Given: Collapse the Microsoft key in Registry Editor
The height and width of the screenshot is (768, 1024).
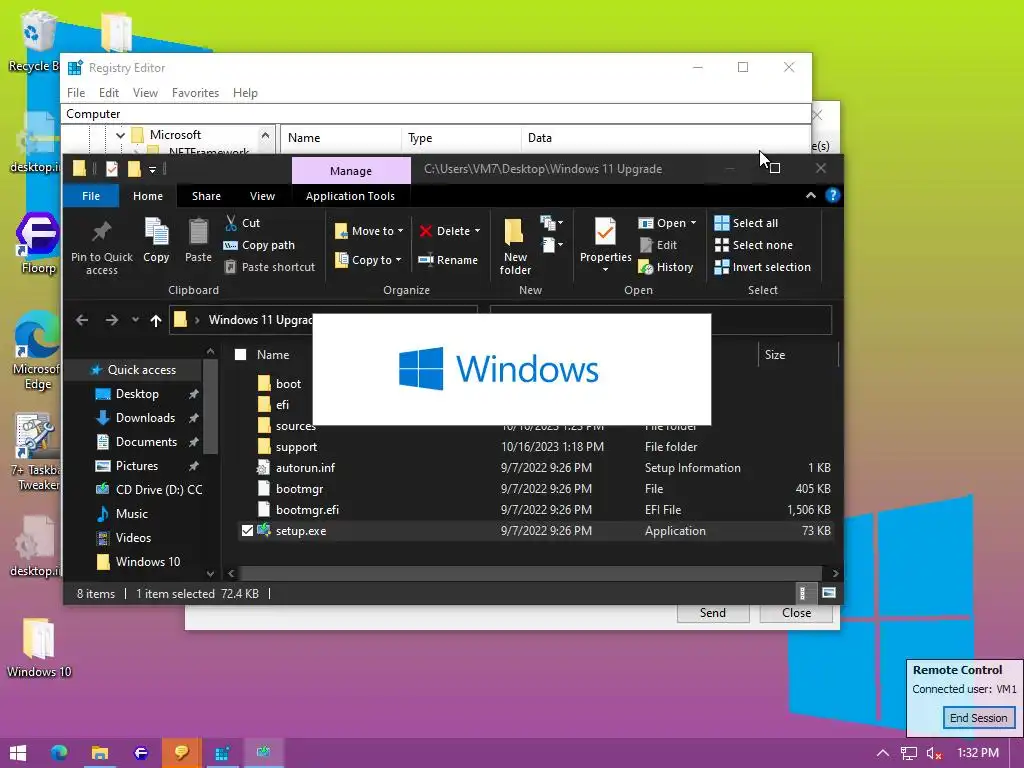Looking at the screenshot, I should point(120,135).
